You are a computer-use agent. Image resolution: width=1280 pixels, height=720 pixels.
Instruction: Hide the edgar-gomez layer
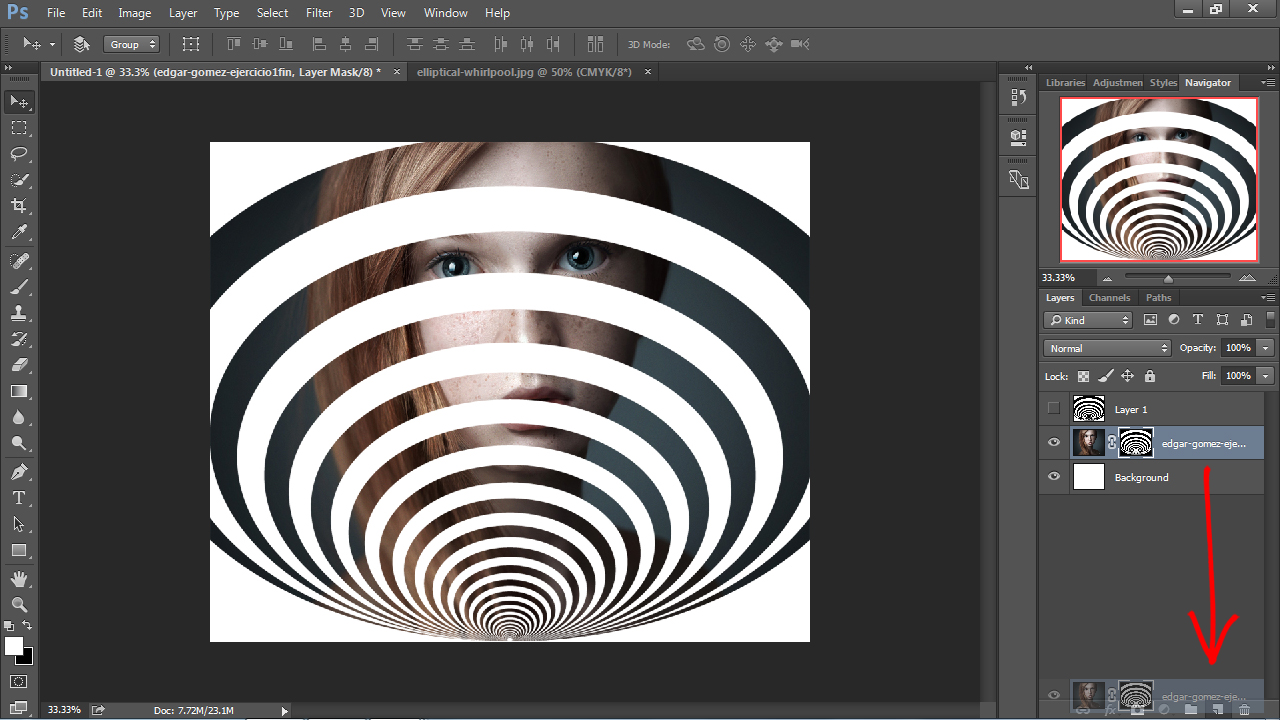[x=1053, y=443]
